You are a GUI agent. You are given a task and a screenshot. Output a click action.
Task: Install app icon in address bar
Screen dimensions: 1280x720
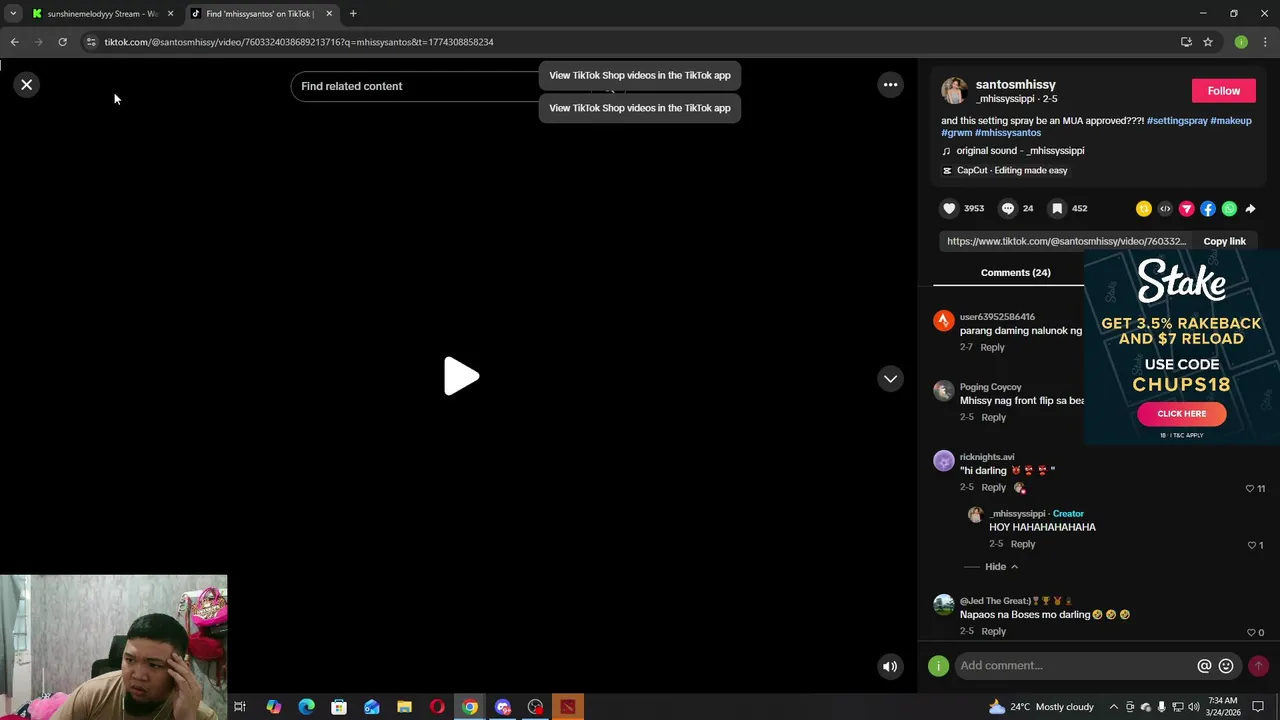click(1186, 42)
